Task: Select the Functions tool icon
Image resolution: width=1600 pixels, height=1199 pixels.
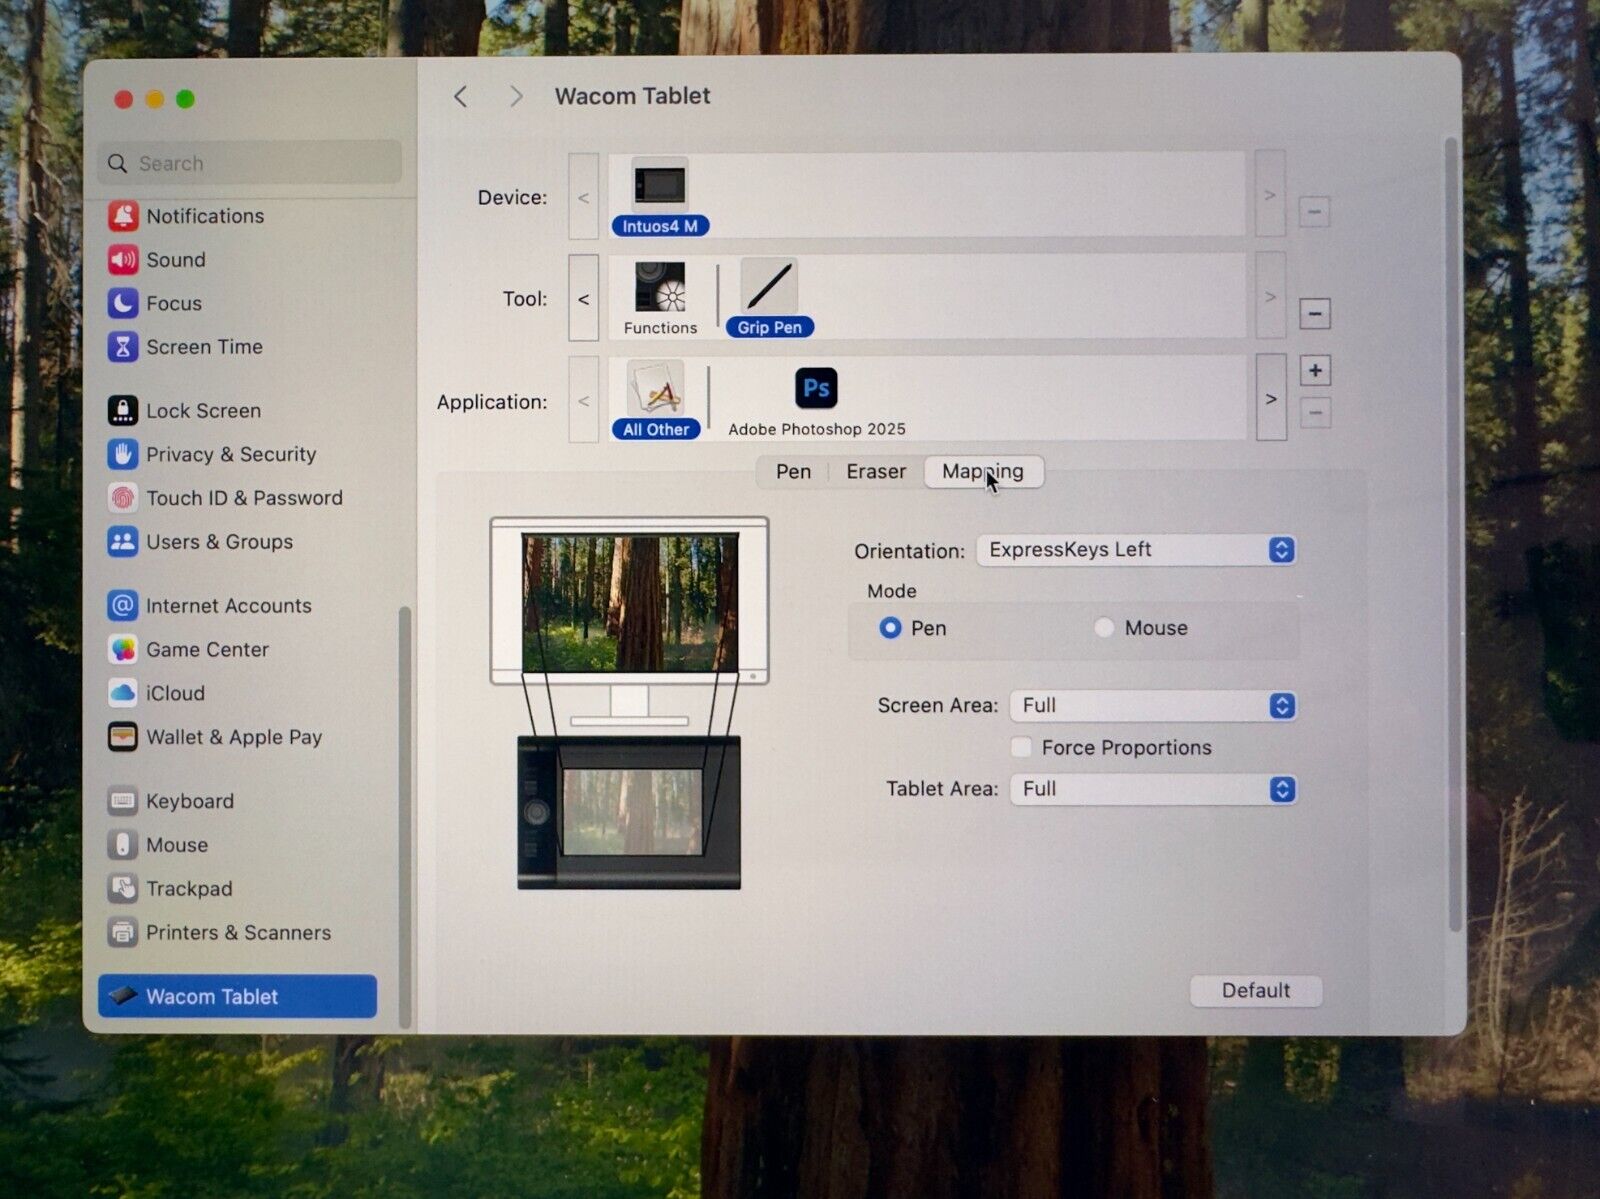Action: (x=660, y=287)
